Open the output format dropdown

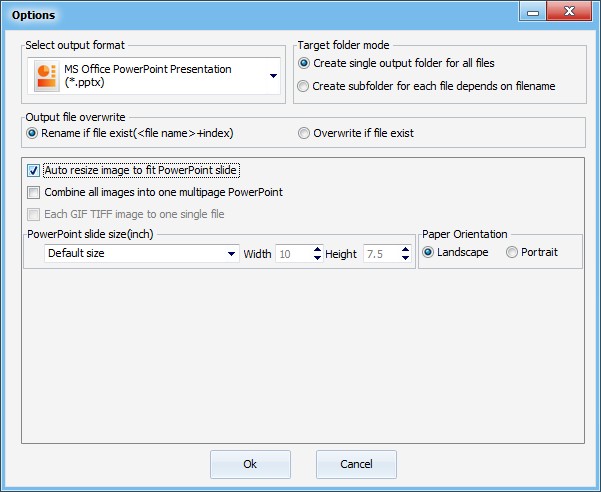click(x=273, y=76)
